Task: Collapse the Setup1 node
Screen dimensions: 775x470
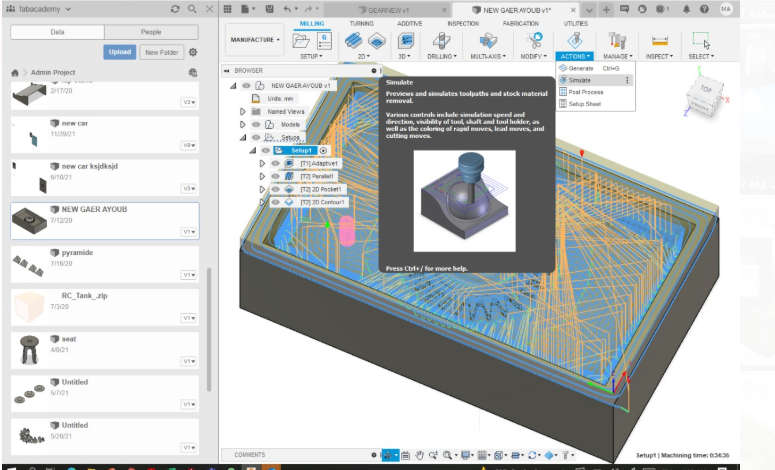Action: pyautogui.click(x=253, y=150)
